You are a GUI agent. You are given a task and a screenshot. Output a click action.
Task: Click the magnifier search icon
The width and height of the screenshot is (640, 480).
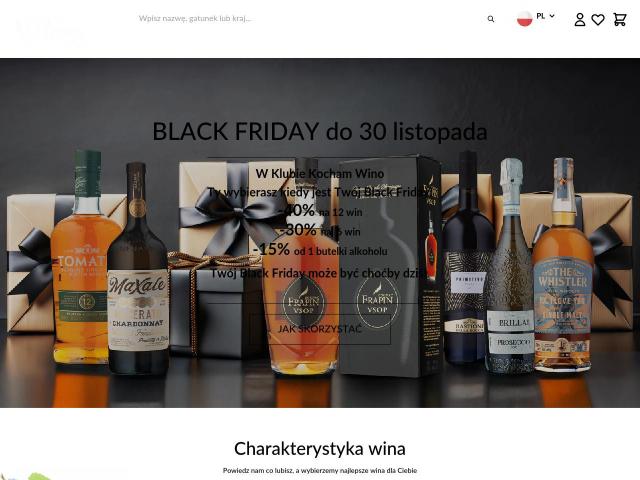click(491, 19)
